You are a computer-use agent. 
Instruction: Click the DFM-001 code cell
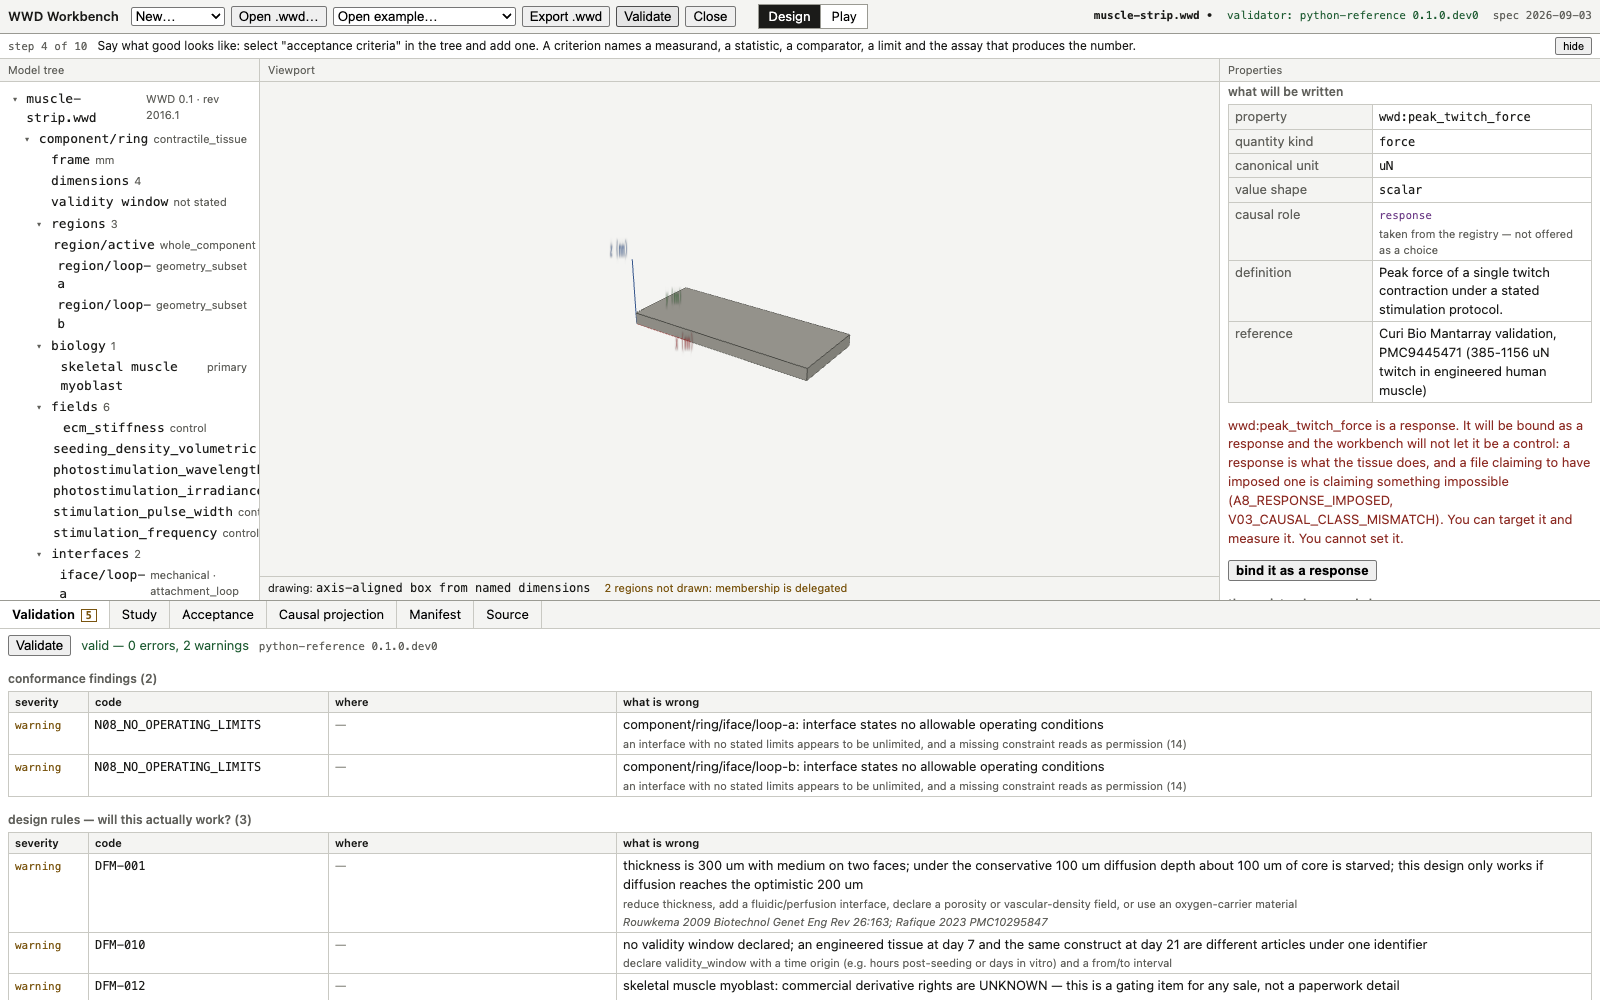[208, 893]
